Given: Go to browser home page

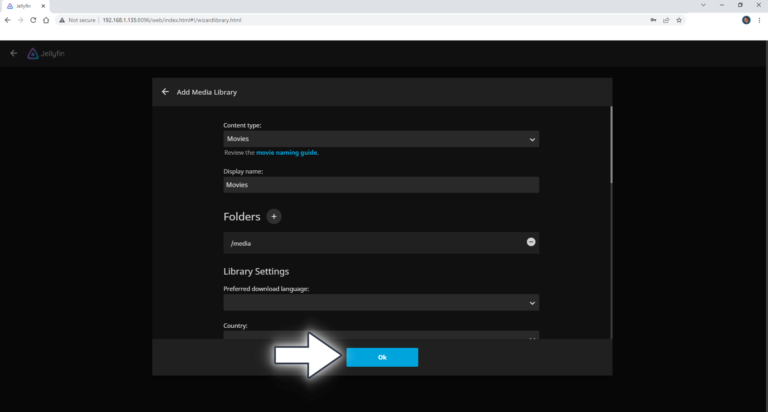Looking at the screenshot, I should tap(46, 20).
